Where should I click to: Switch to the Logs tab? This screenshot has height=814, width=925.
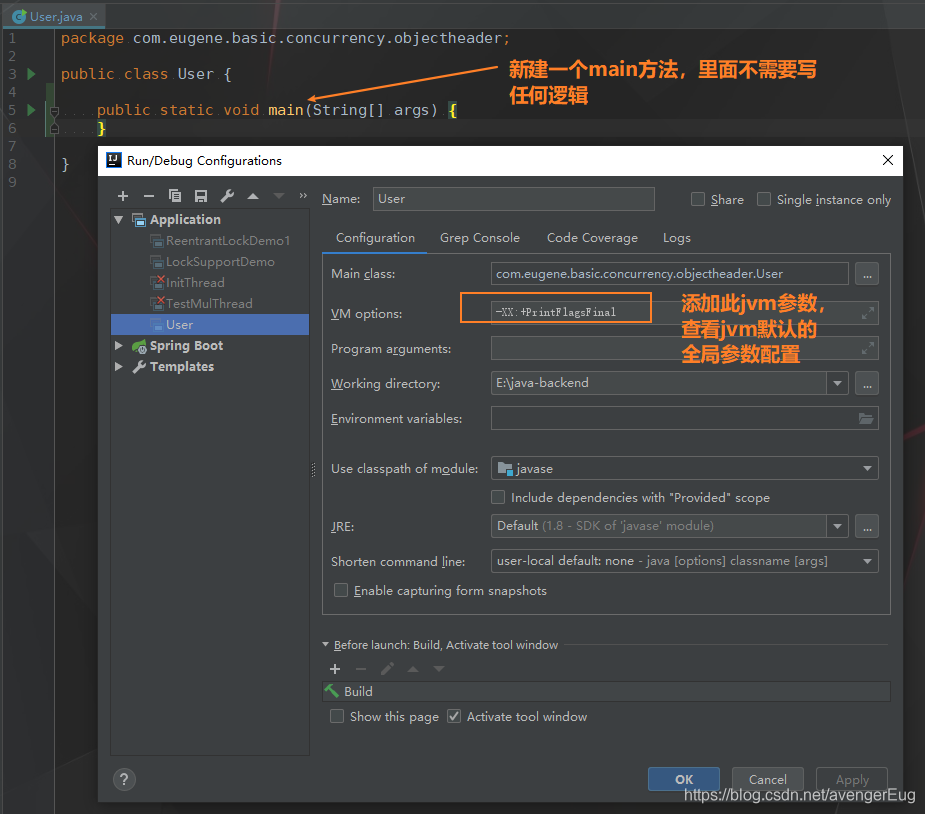pos(677,238)
